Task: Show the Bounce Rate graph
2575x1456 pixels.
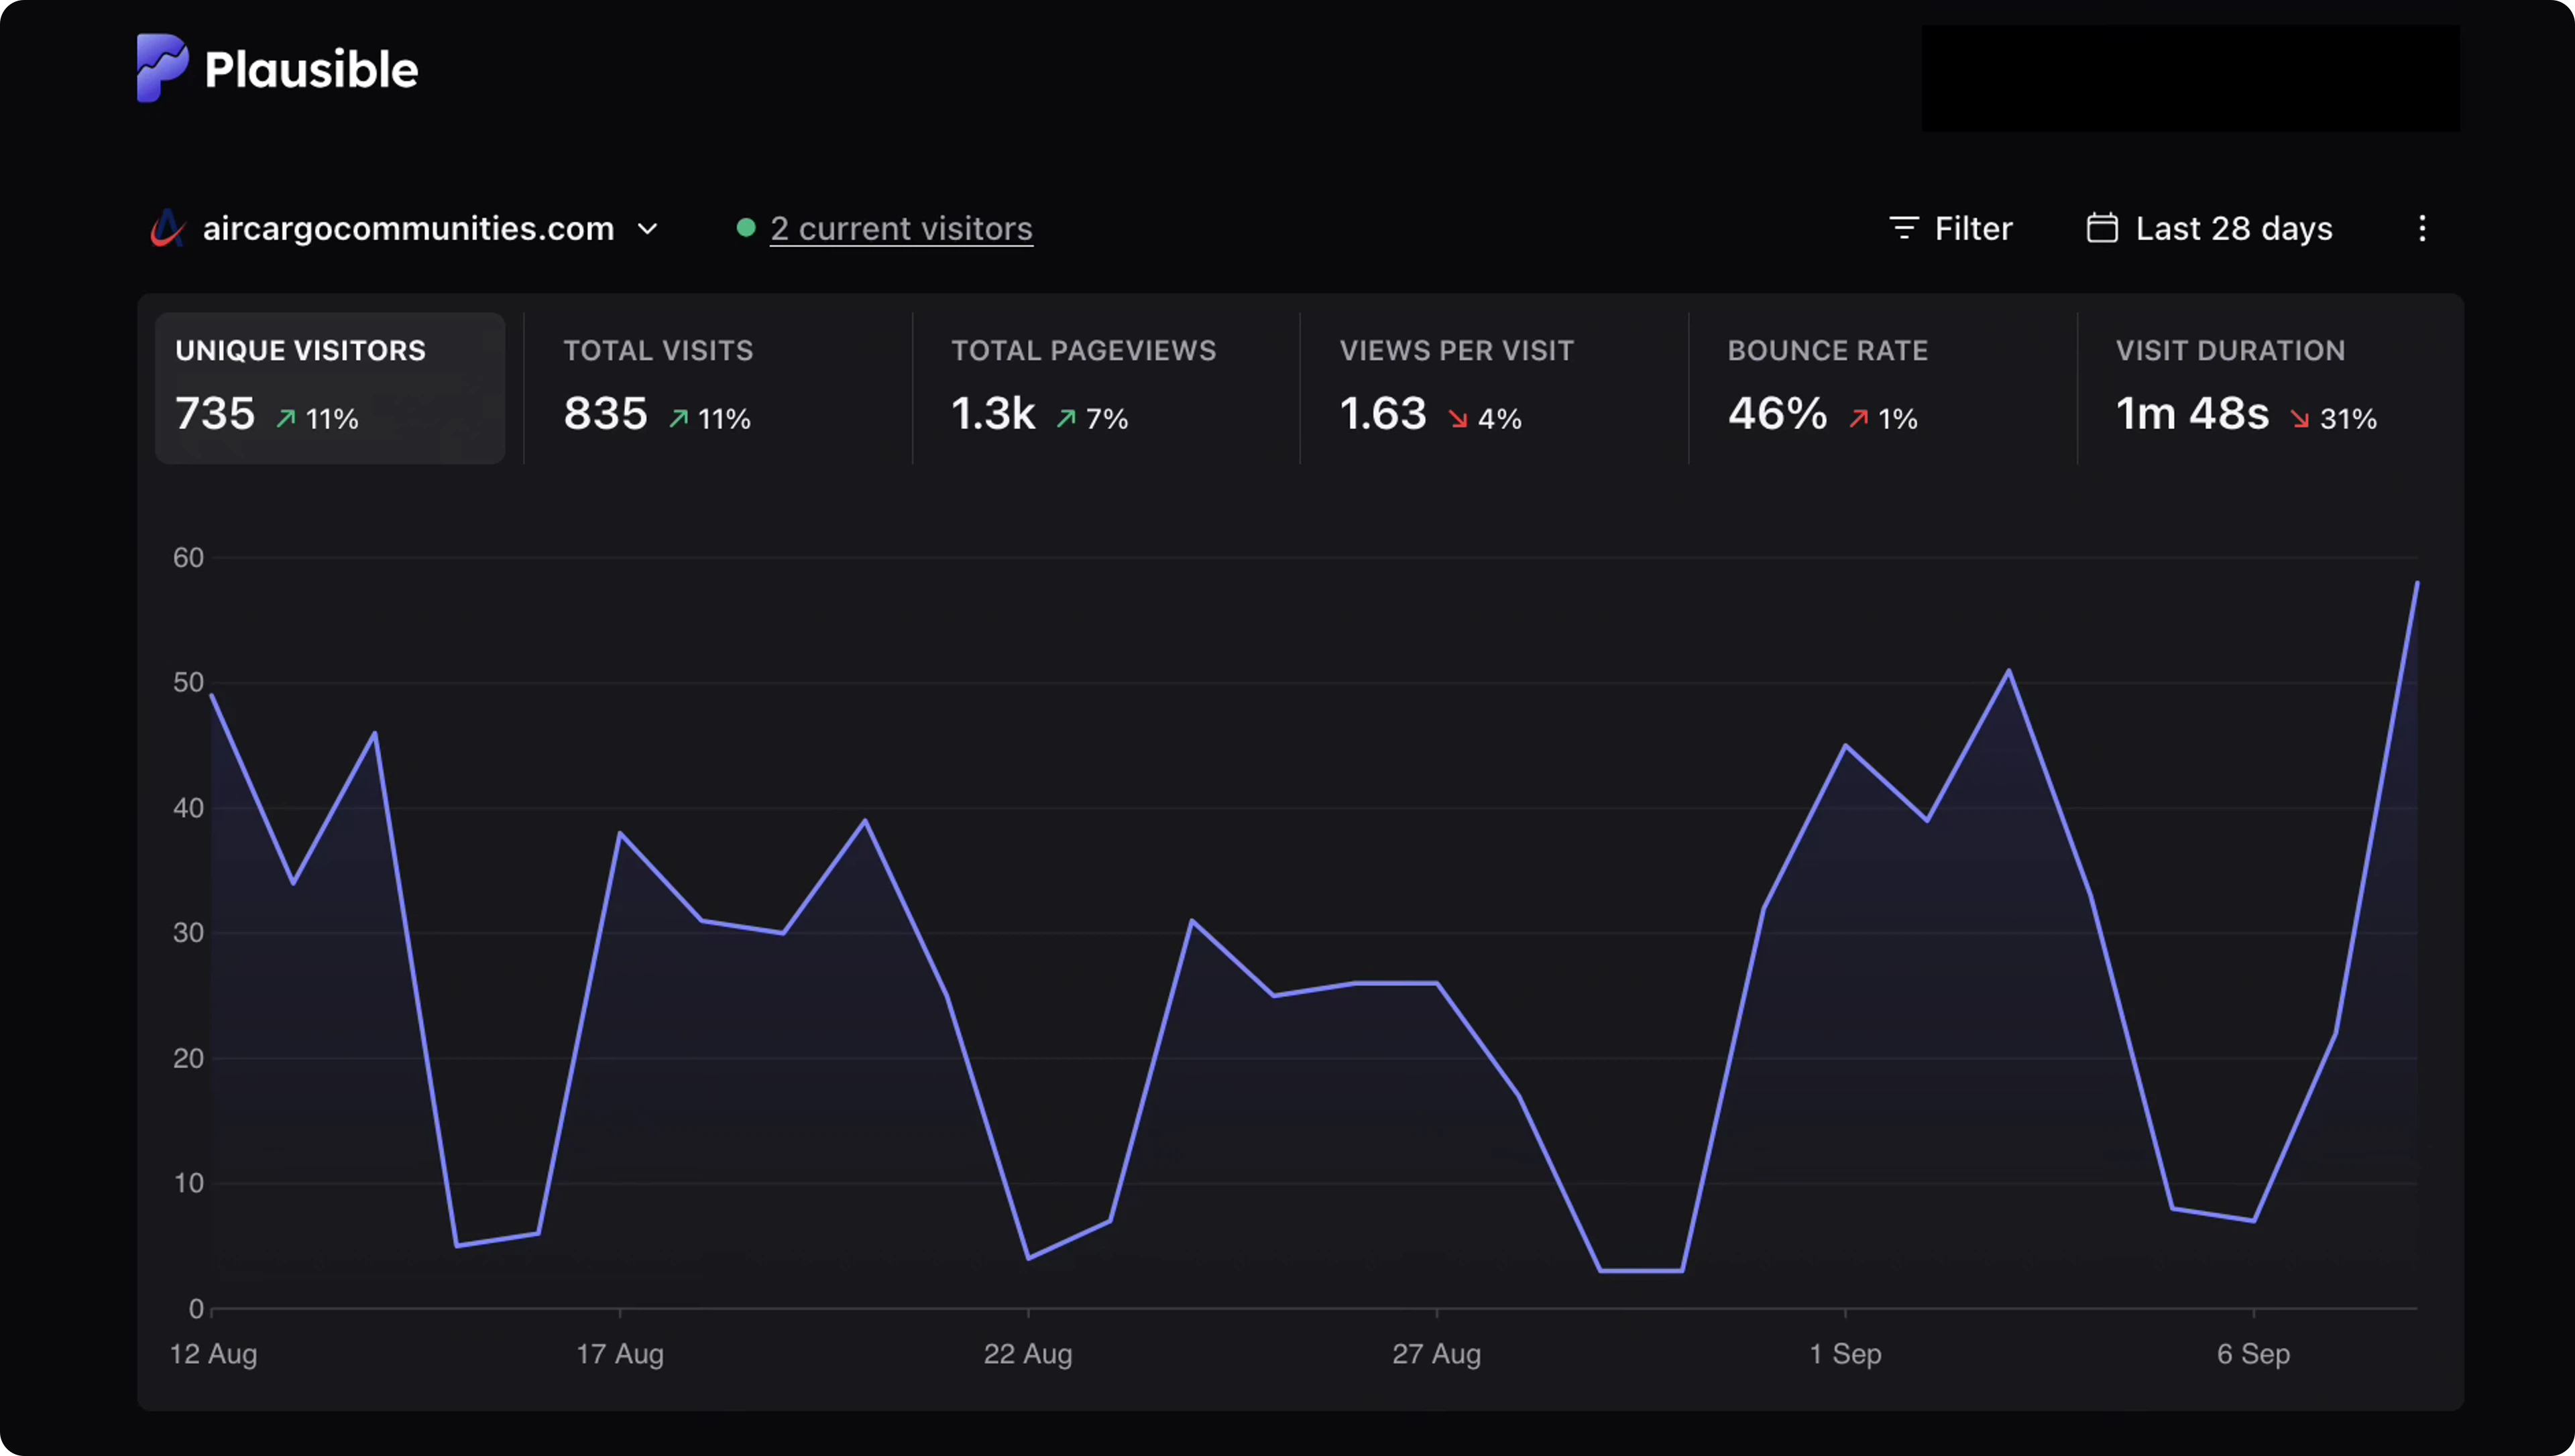Action: coord(1882,388)
